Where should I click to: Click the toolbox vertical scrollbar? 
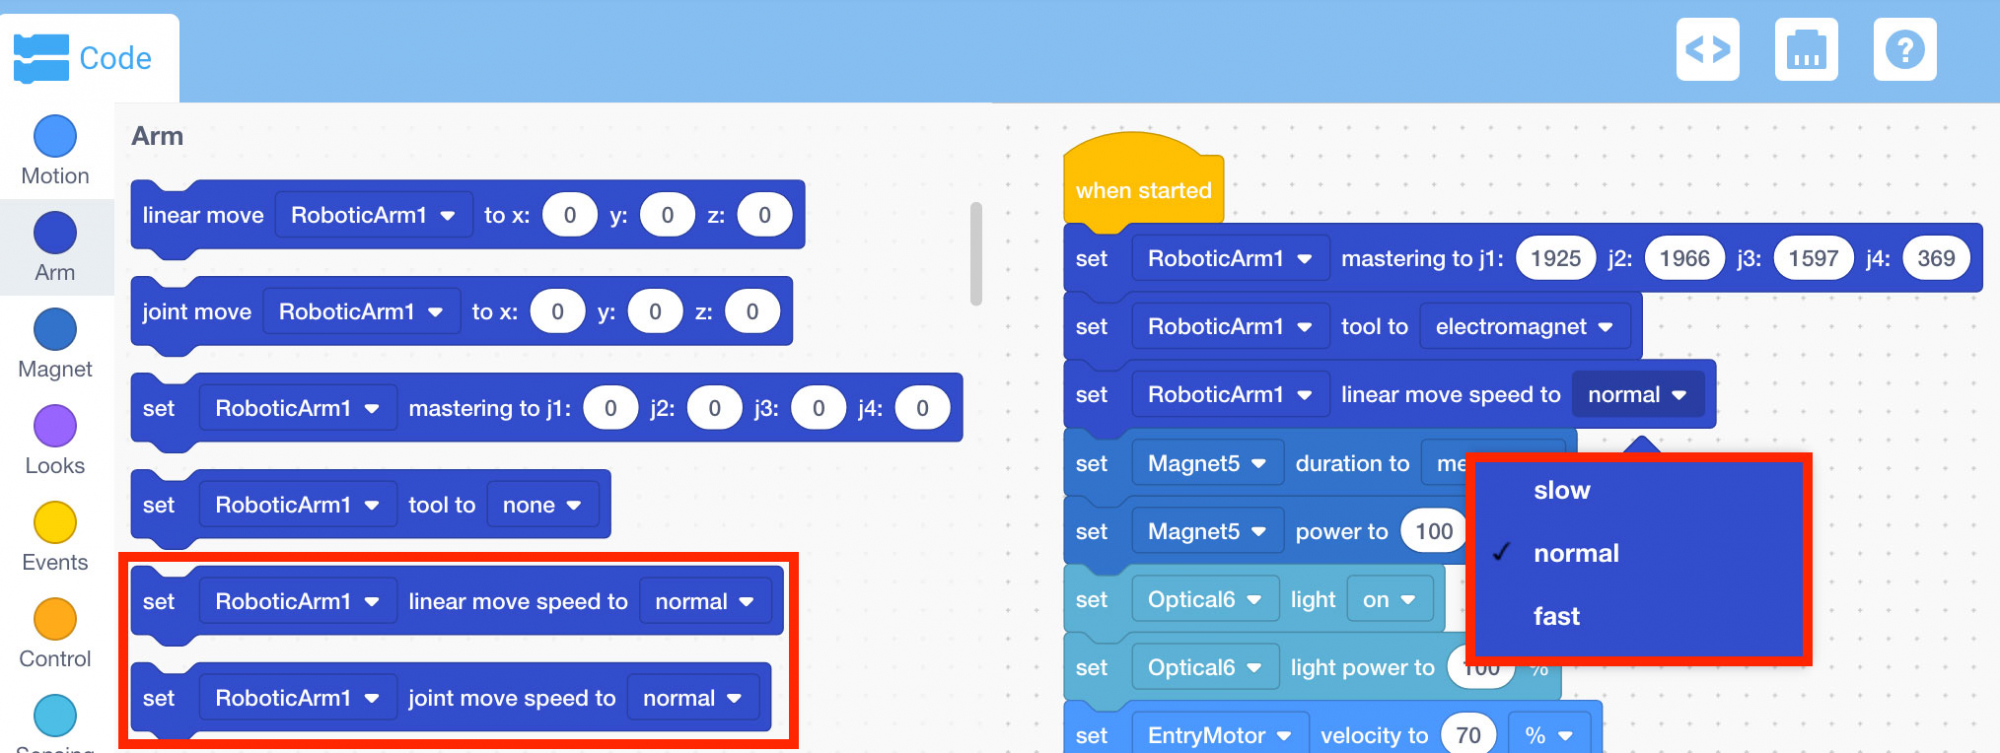click(x=976, y=254)
